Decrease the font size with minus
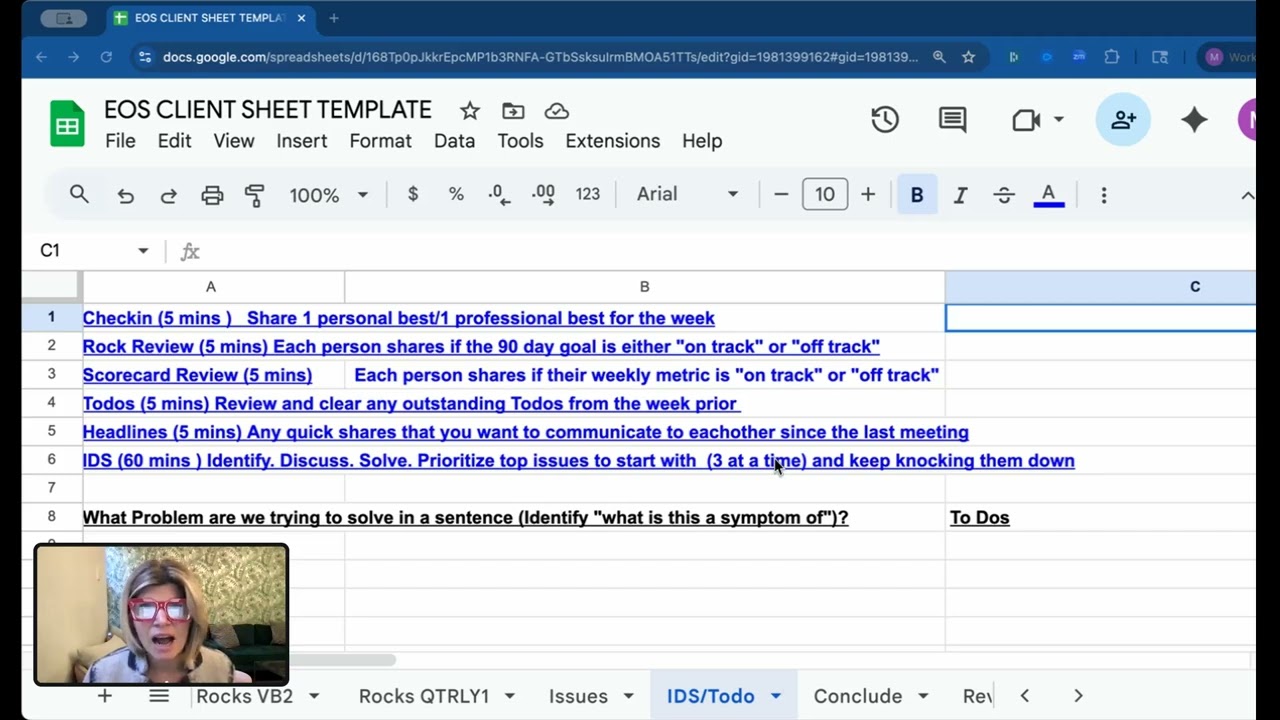This screenshot has width=1280, height=720. pyautogui.click(x=781, y=195)
